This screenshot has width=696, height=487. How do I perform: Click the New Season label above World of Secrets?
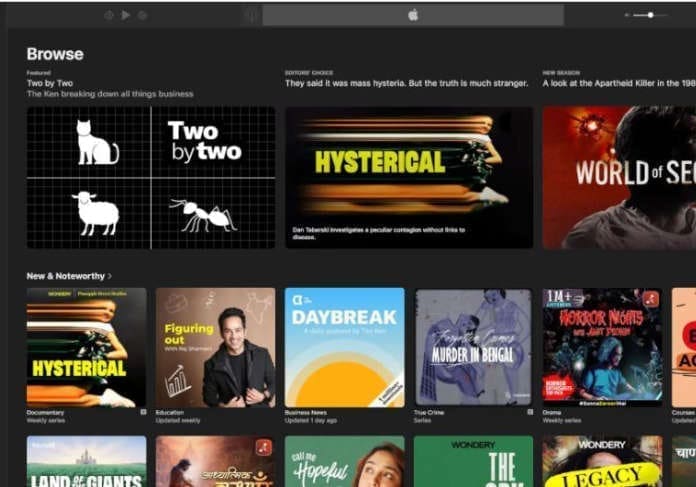561,73
